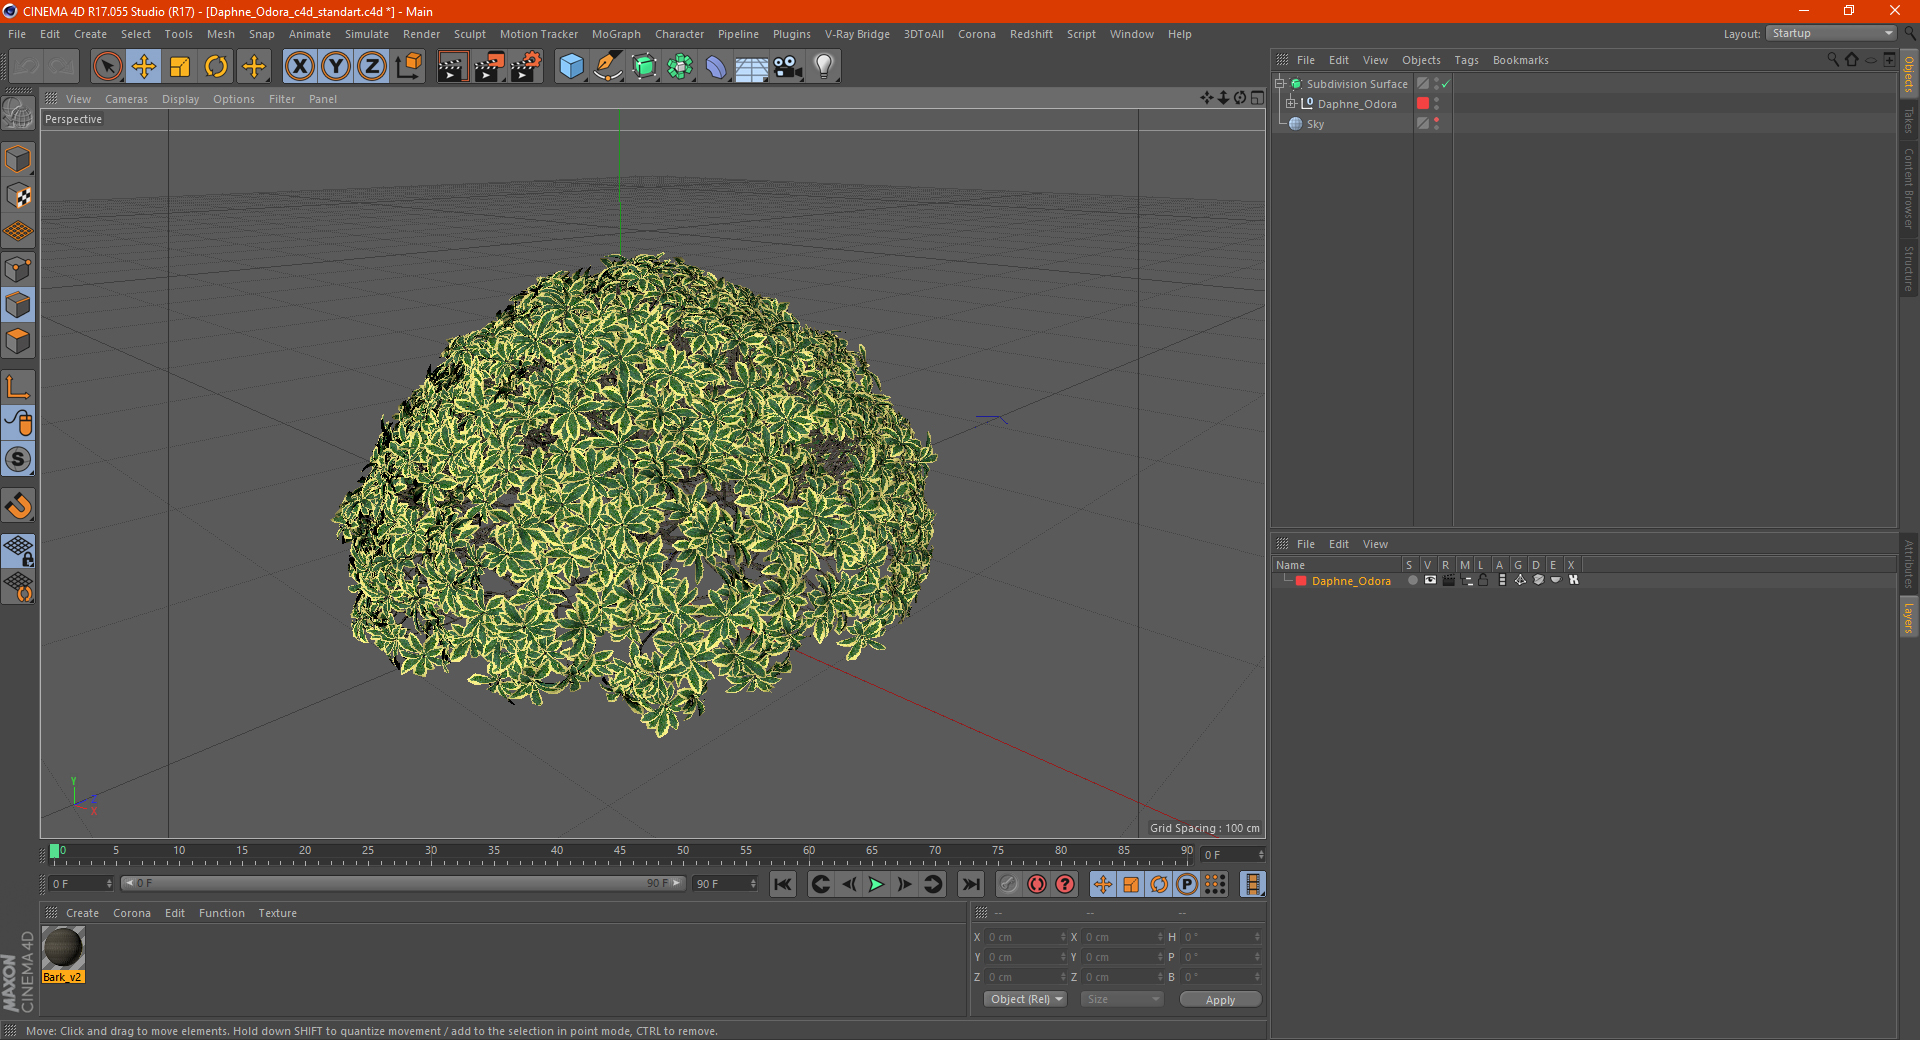Toggle Daphne_Odora layer view visibility

[1430, 580]
